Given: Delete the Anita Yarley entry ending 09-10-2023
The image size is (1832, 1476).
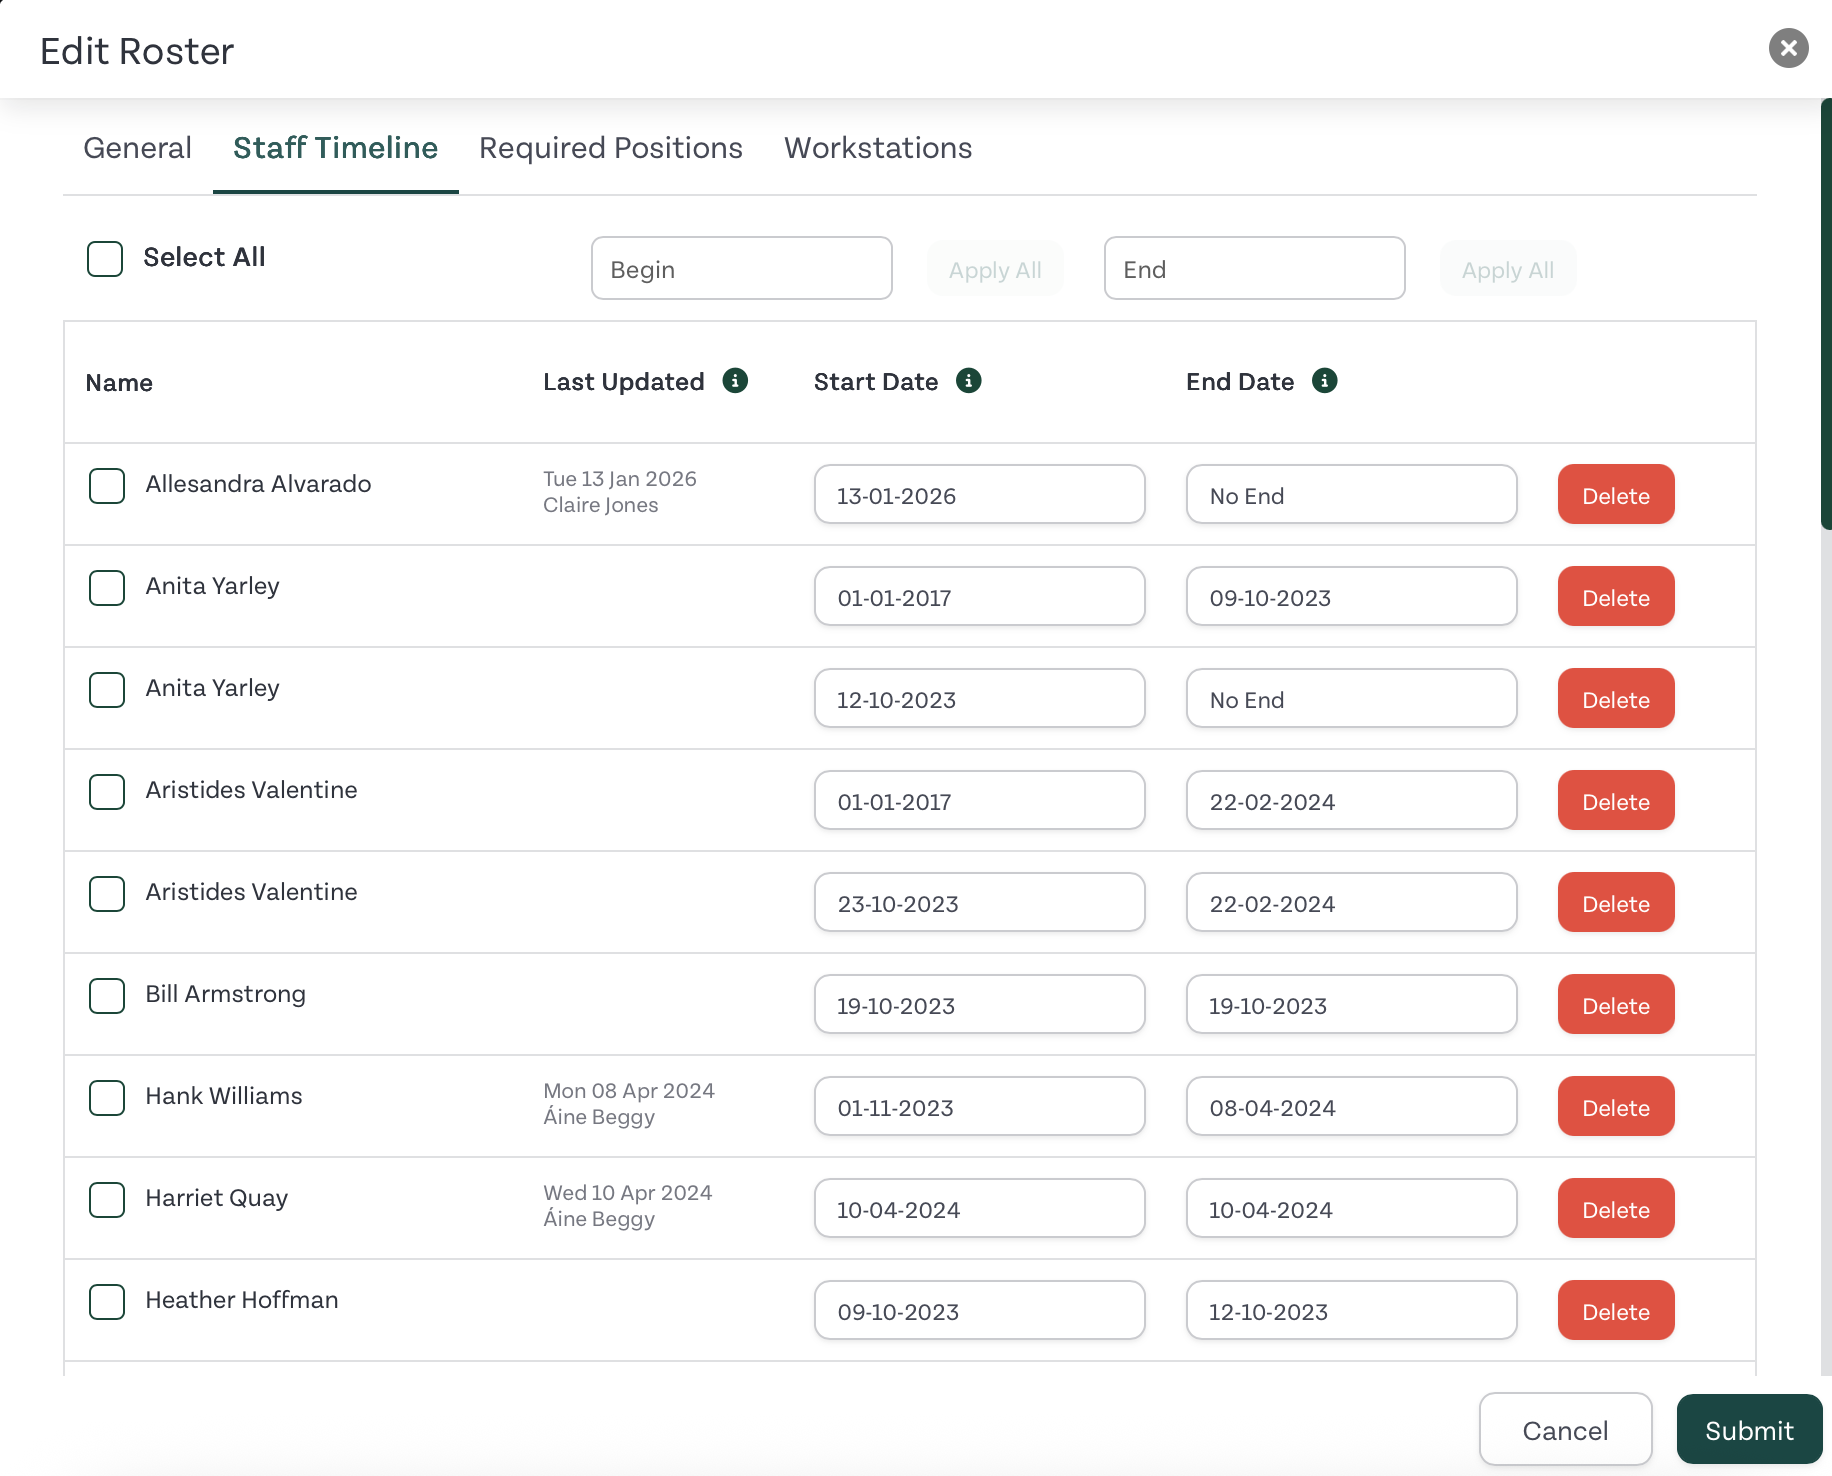Looking at the screenshot, I should coord(1615,597).
